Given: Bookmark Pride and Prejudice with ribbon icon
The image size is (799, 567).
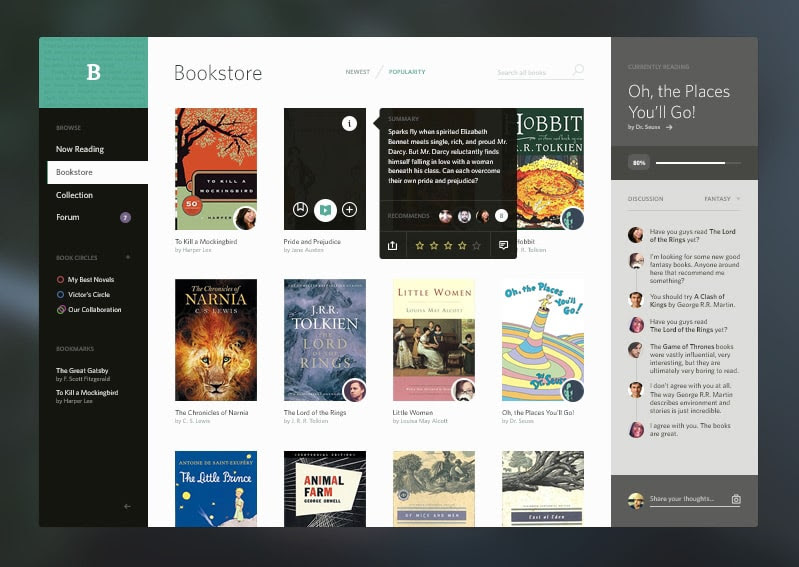Looking at the screenshot, I should coord(300,209).
